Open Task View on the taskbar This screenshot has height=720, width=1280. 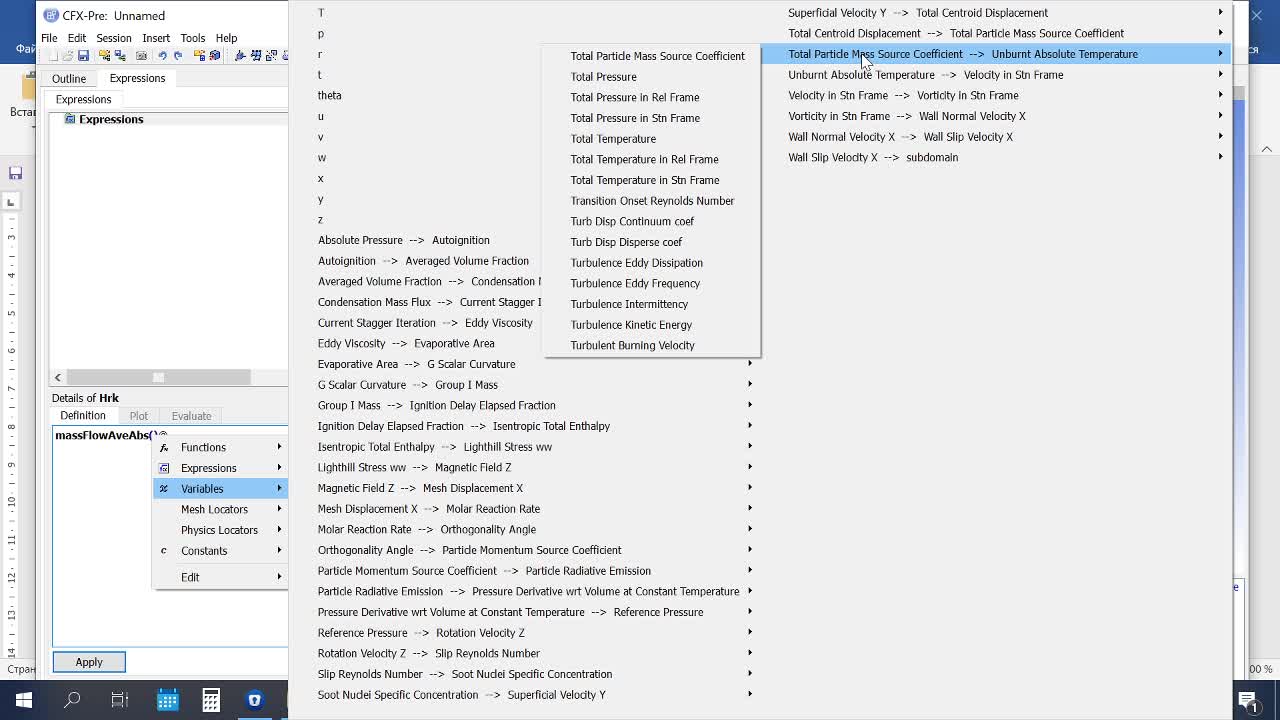(x=120, y=700)
